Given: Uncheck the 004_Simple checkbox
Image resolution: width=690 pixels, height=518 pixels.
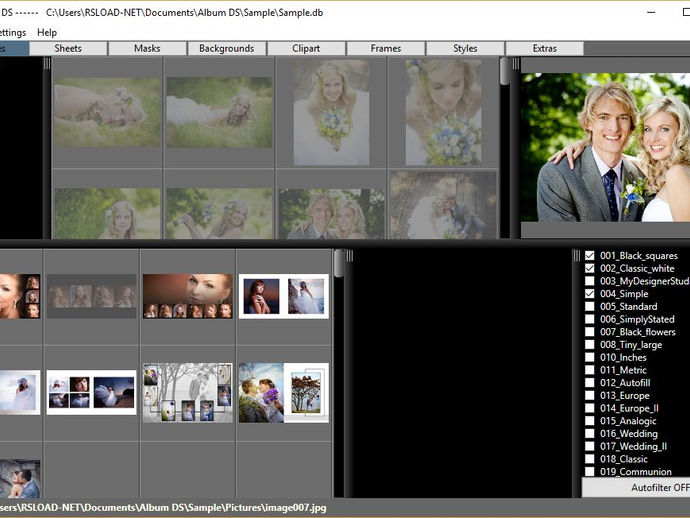Looking at the screenshot, I should click(590, 294).
